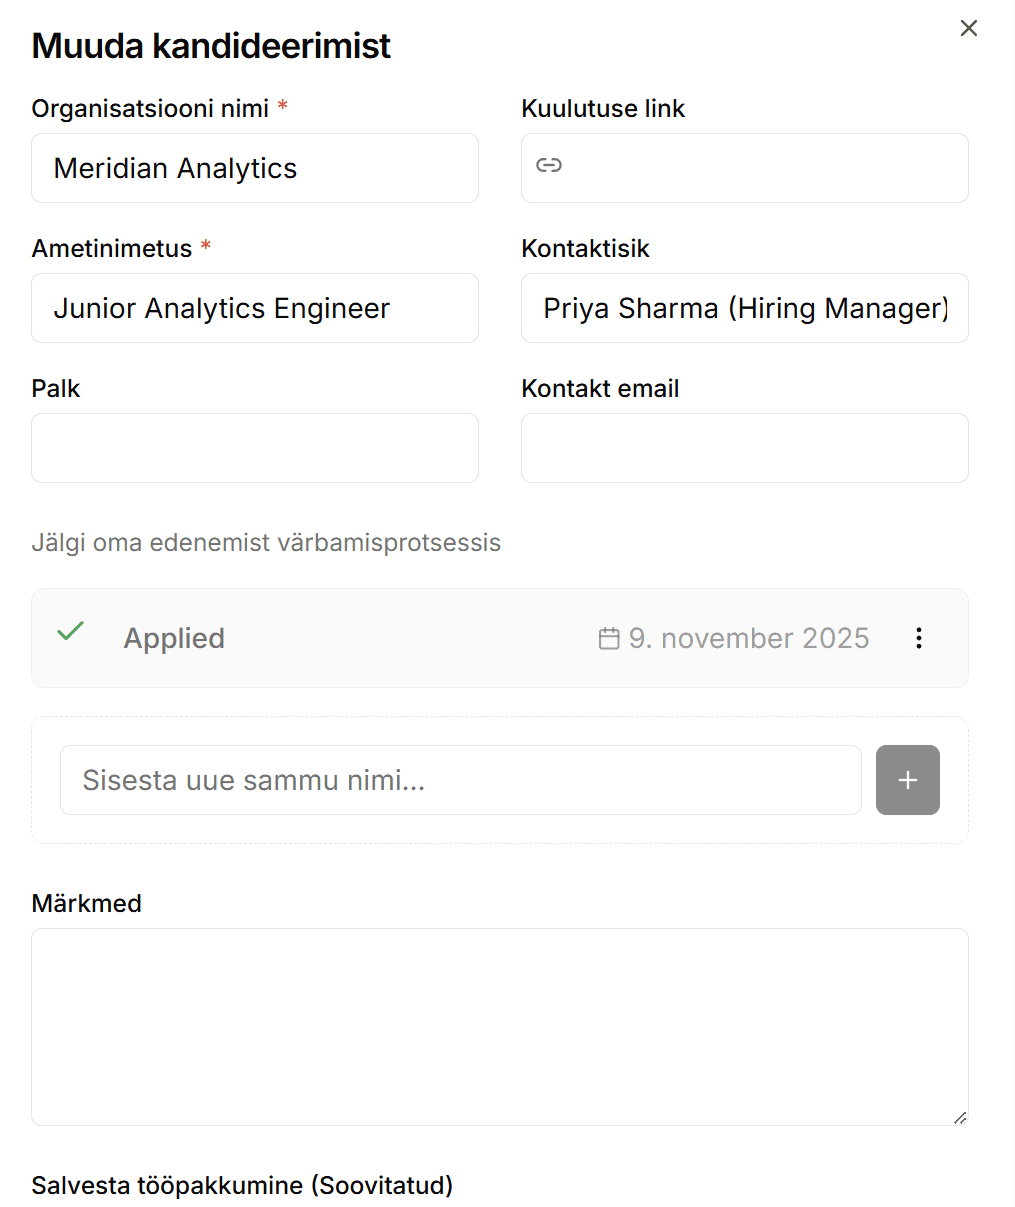The height and width of the screenshot is (1207, 1015).
Task: Click the Kuulutuse link URL input area
Action: click(744, 168)
